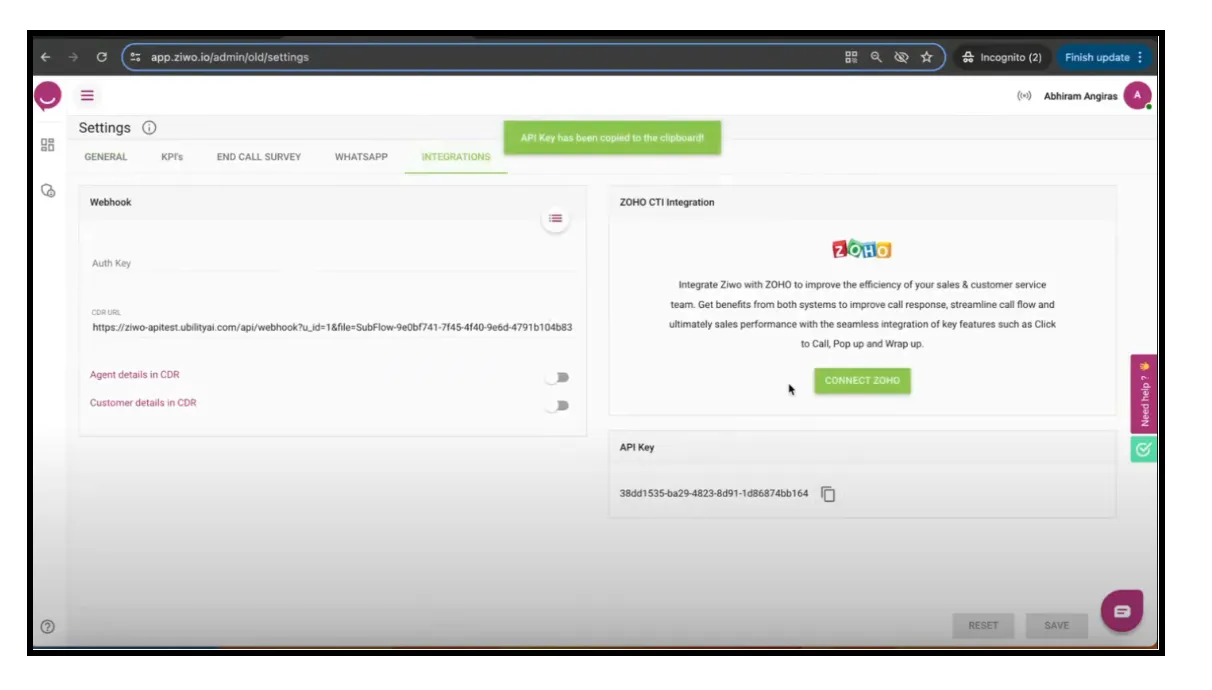Screen dimensions: 1212x690
Task: Go forward with the browser forward arrow
Action: click(x=73, y=57)
